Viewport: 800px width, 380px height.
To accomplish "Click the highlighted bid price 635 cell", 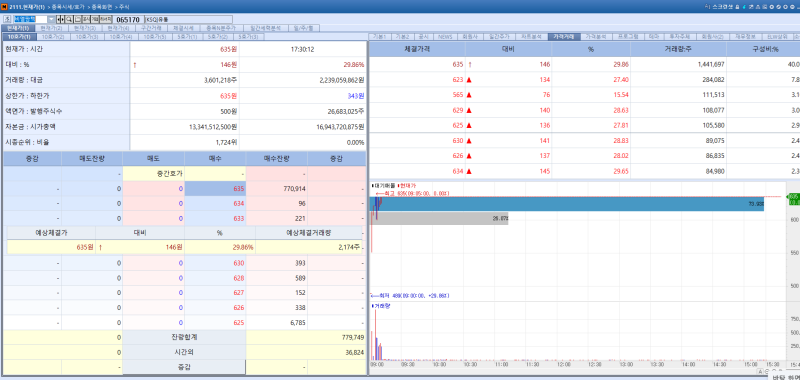I will 215,189.
